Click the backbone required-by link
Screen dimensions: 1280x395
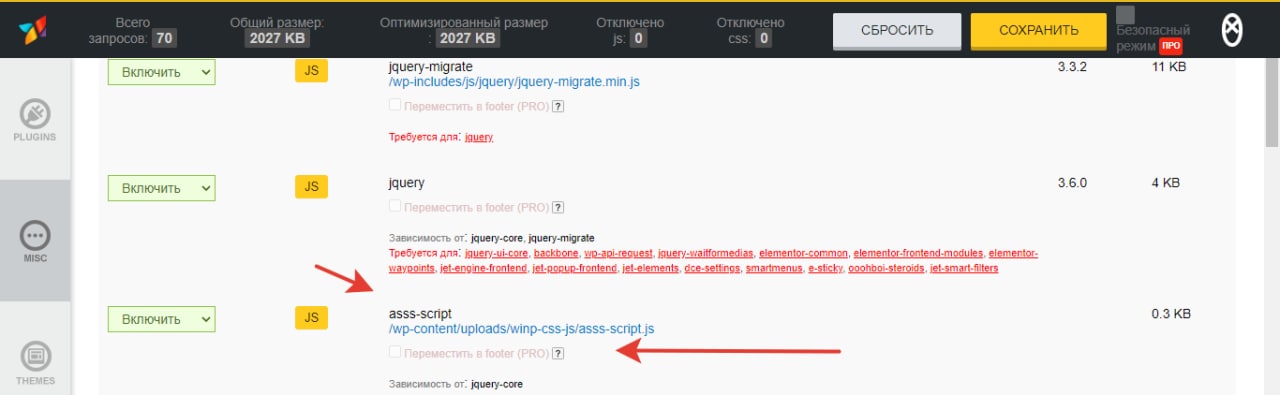point(556,253)
